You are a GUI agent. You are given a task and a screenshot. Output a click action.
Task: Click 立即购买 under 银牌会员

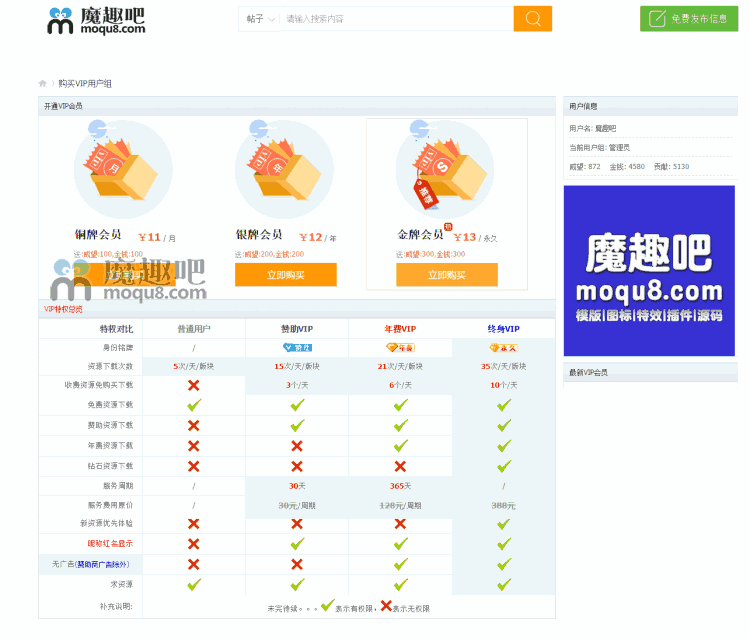pos(286,275)
